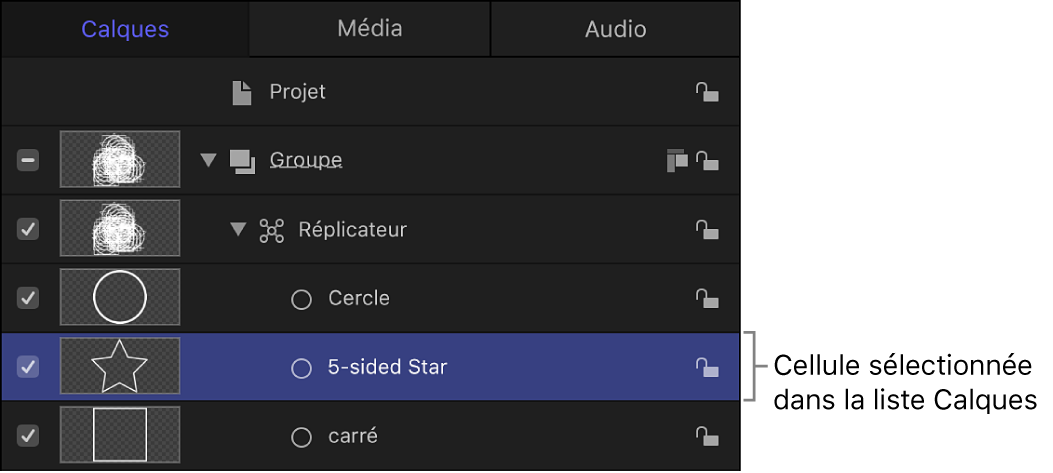Lock the Réplicateur layer
Image resolution: width=1053 pixels, height=473 pixels.
[707, 230]
